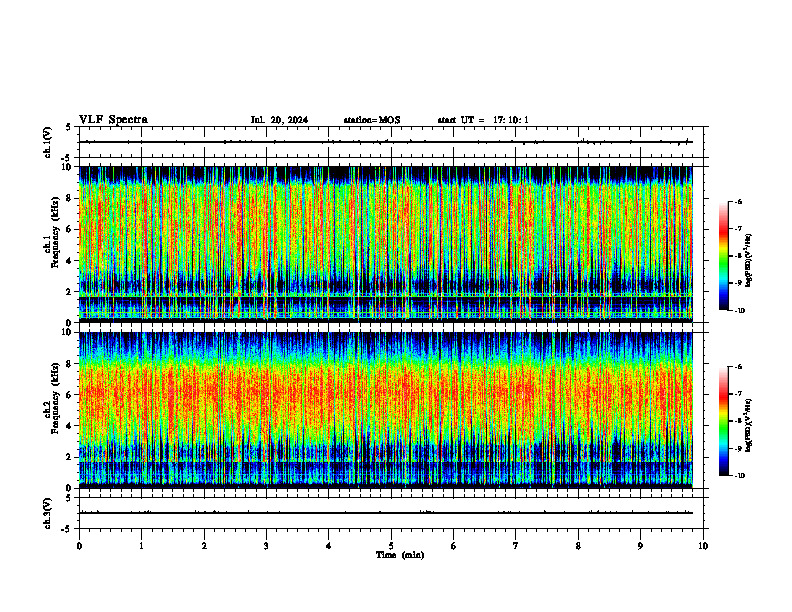Image resolution: width=792 pixels, height=612 pixels.
Task: Select the "ch.1(V)" waveform axis label
Action: pos(48,142)
